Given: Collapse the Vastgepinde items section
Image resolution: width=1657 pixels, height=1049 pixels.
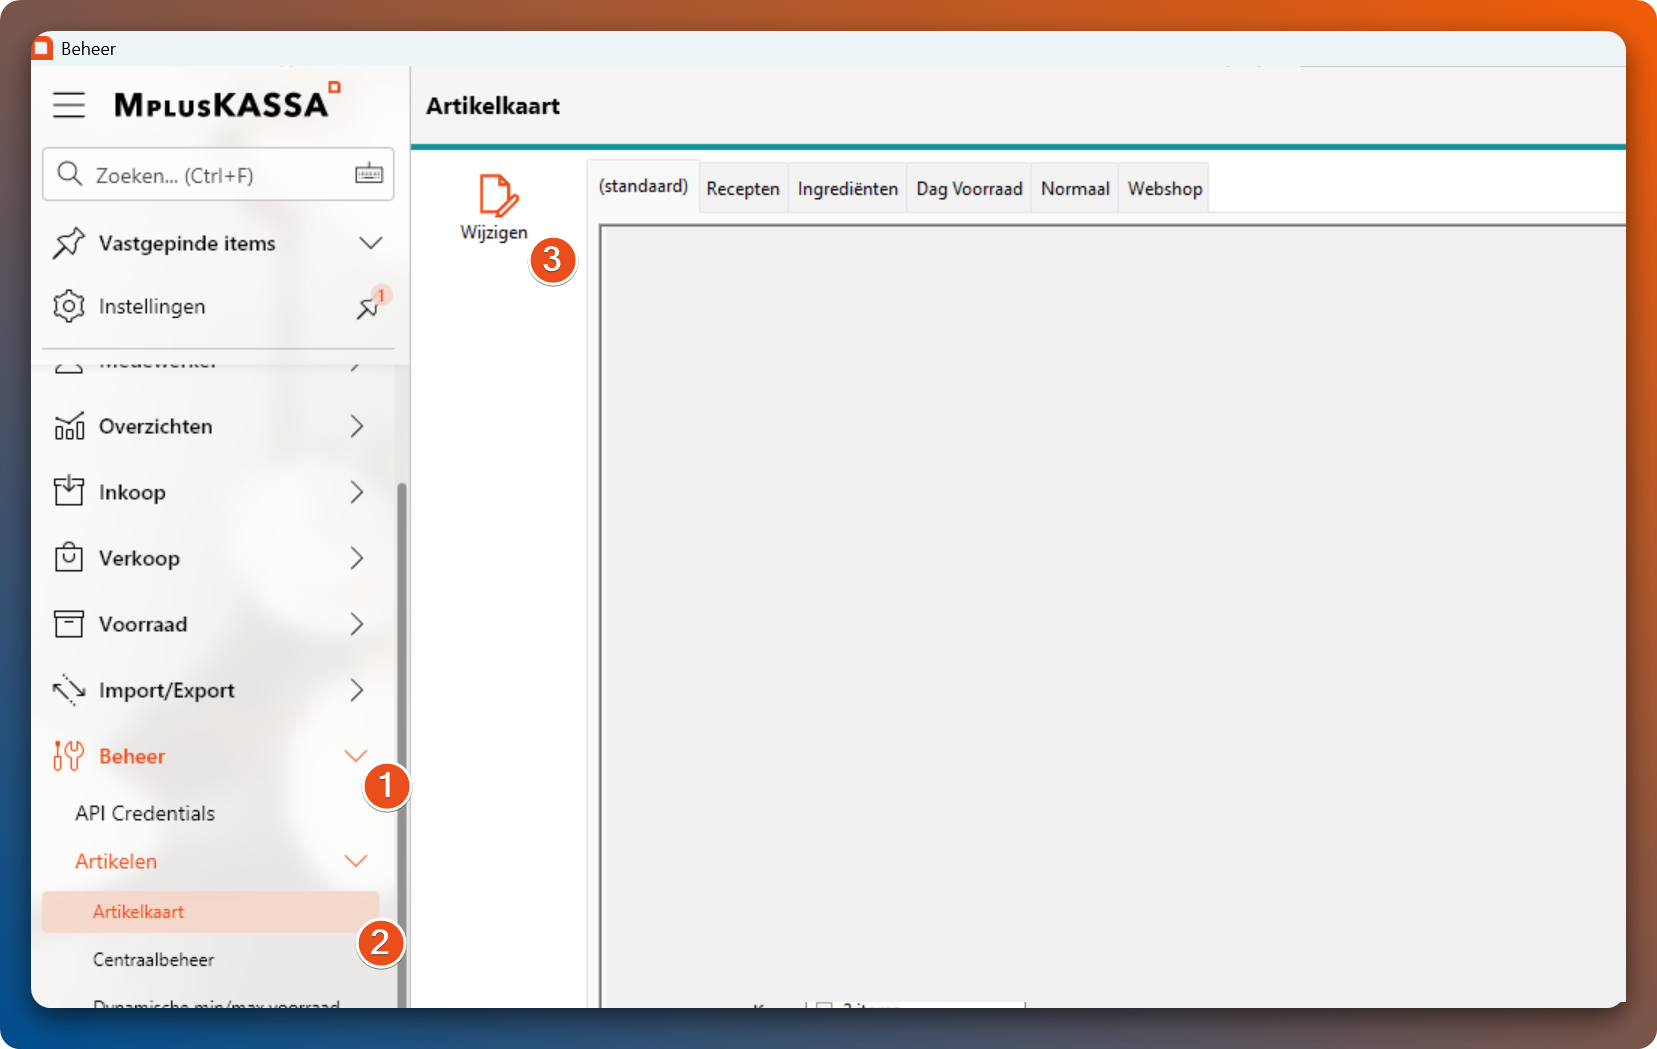Looking at the screenshot, I should [370, 243].
